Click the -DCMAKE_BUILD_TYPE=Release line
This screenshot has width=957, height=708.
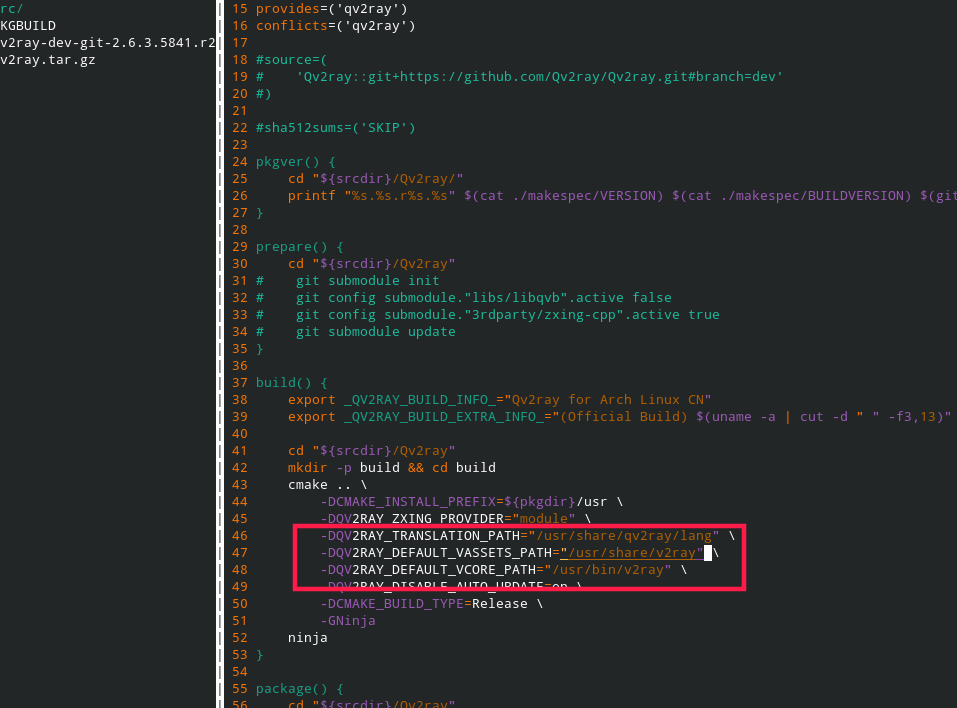tap(432, 604)
